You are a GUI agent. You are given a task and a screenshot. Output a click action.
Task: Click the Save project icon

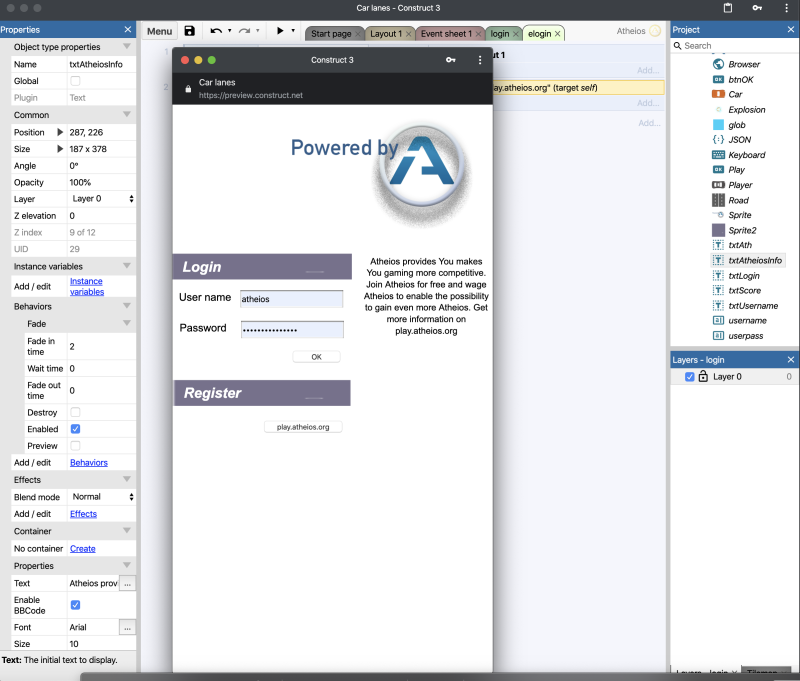[x=189, y=31]
